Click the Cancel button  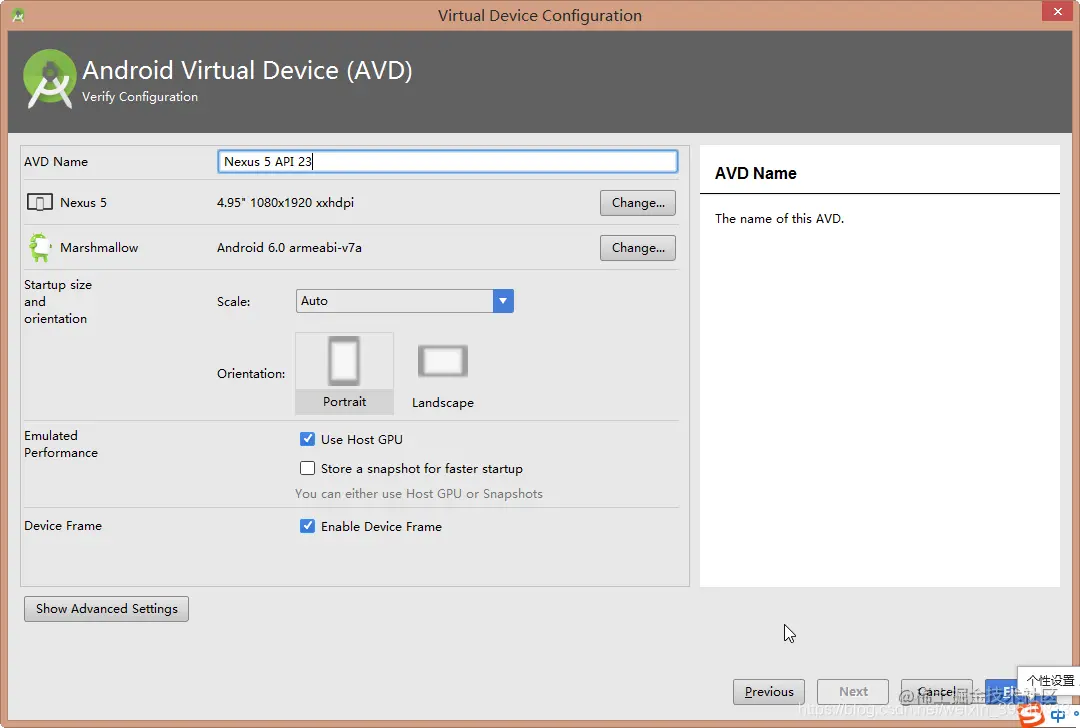[937, 691]
